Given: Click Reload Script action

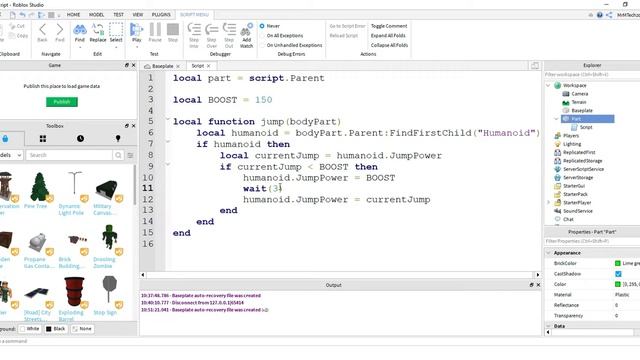Looking at the screenshot, I should click(344, 36).
